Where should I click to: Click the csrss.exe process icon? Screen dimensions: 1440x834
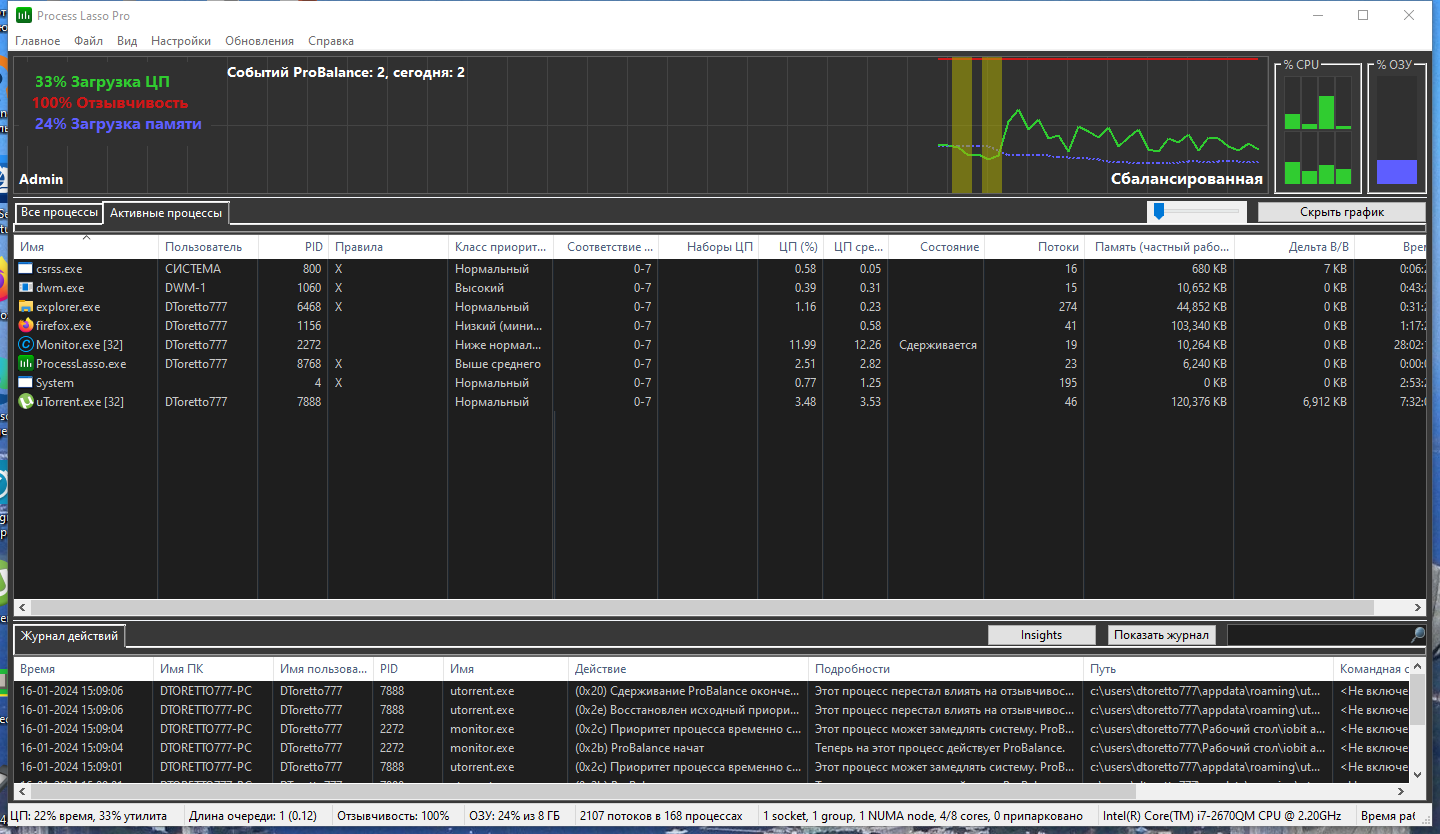pyautogui.click(x=25, y=269)
